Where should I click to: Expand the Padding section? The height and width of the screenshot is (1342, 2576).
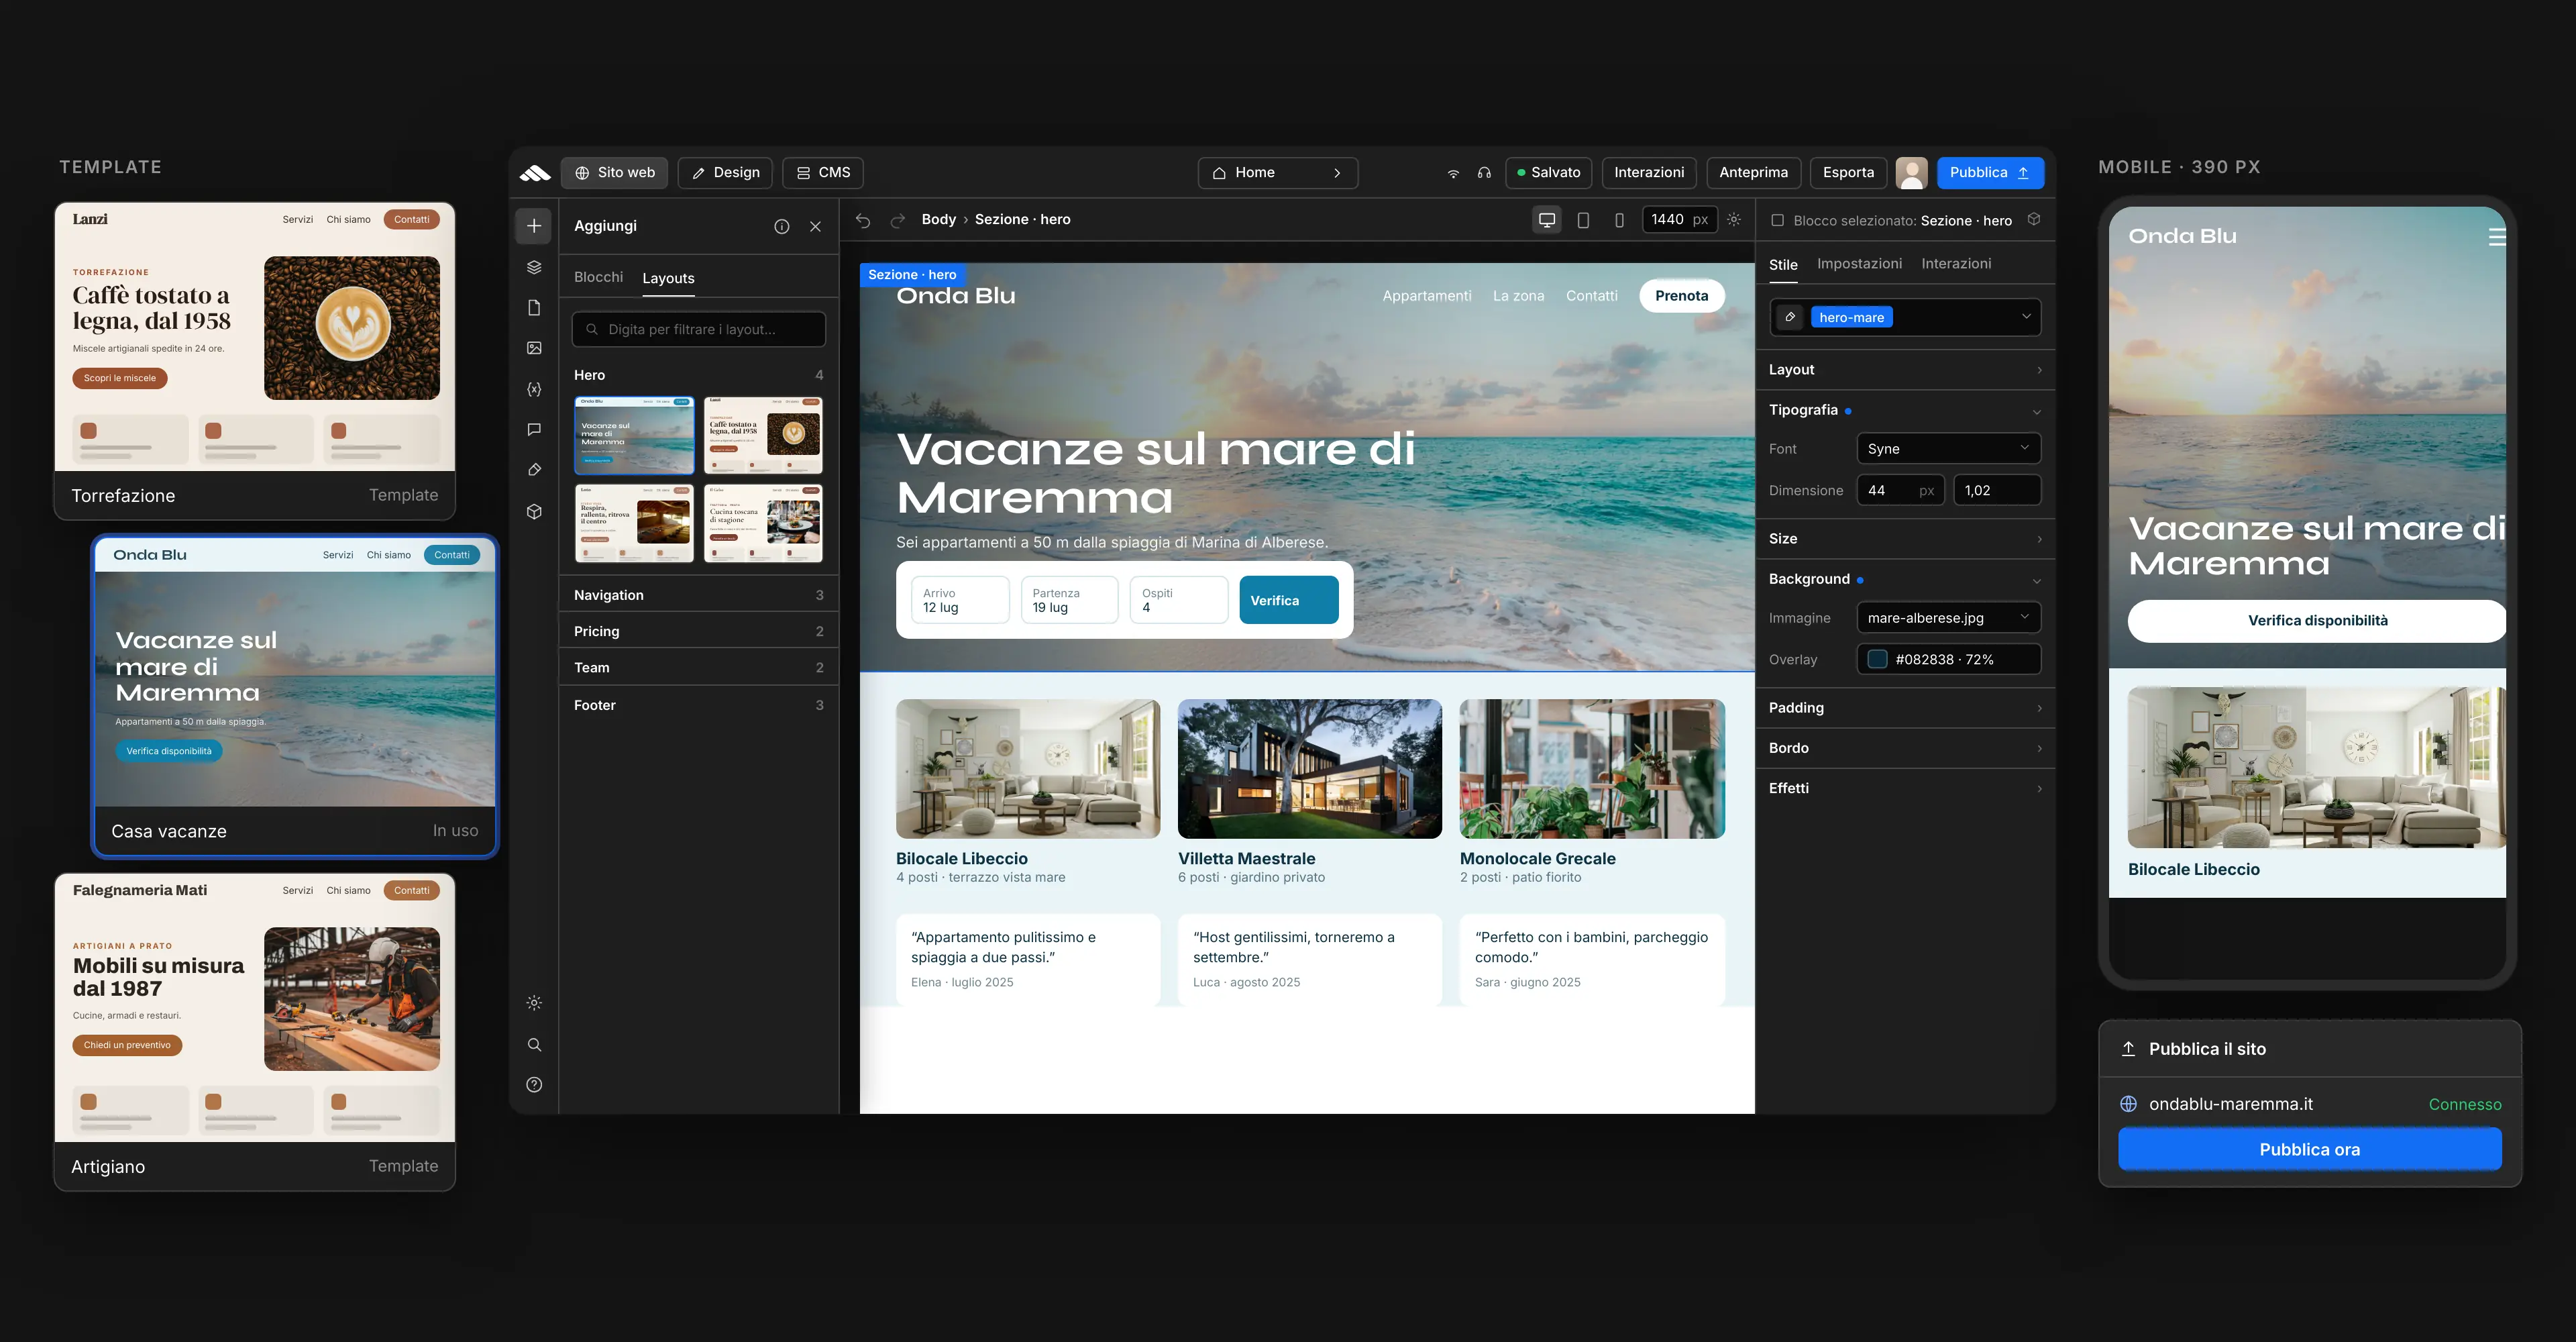pyautogui.click(x=1905, y=708)
